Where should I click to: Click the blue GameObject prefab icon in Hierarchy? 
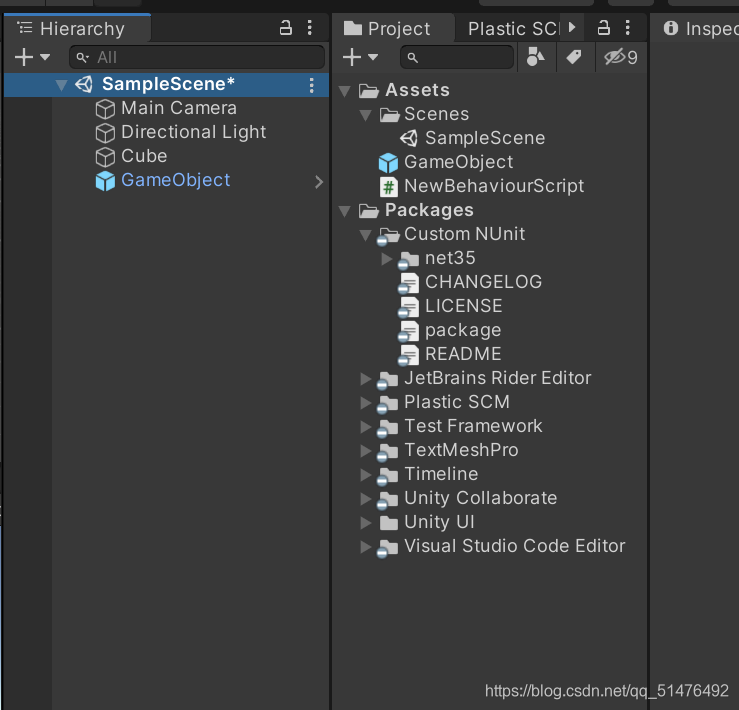[x=105, y=181]
